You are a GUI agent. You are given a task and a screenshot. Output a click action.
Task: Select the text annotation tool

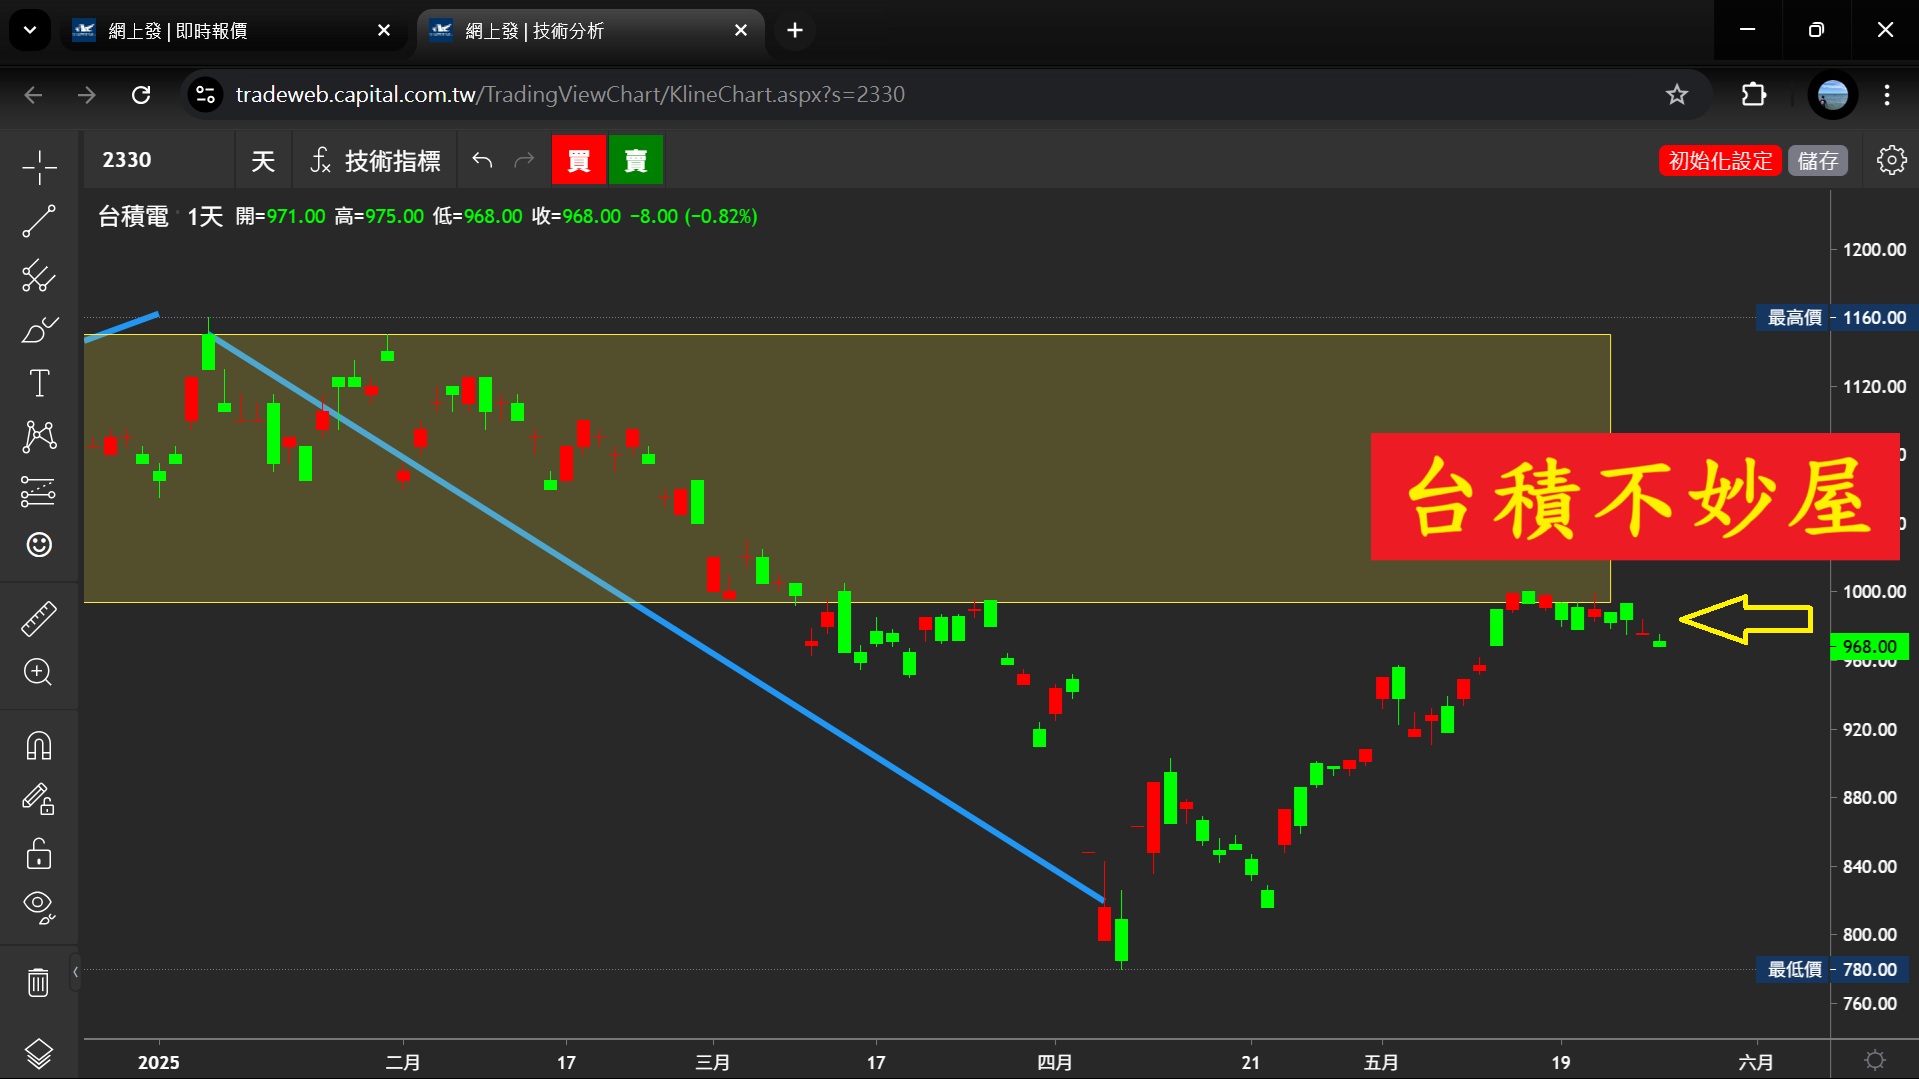click(x=39, y=383)
